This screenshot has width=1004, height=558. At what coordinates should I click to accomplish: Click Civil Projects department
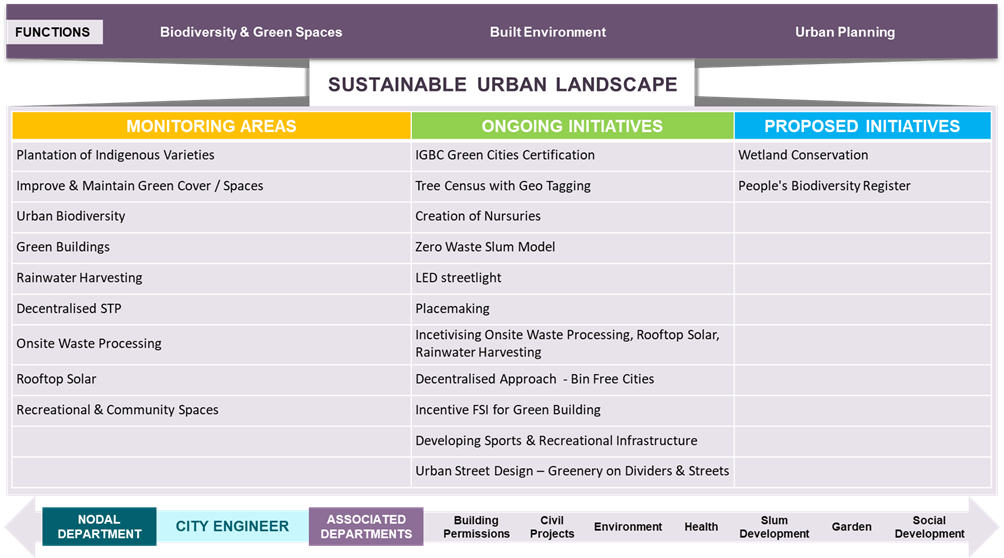click(552, 527)
